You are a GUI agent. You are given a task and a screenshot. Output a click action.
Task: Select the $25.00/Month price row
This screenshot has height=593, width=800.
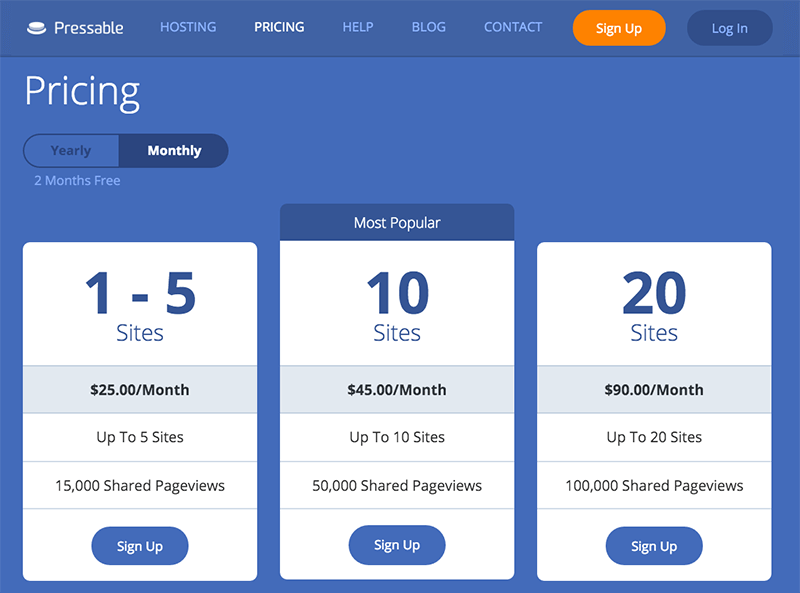click(x=140, y=390)
